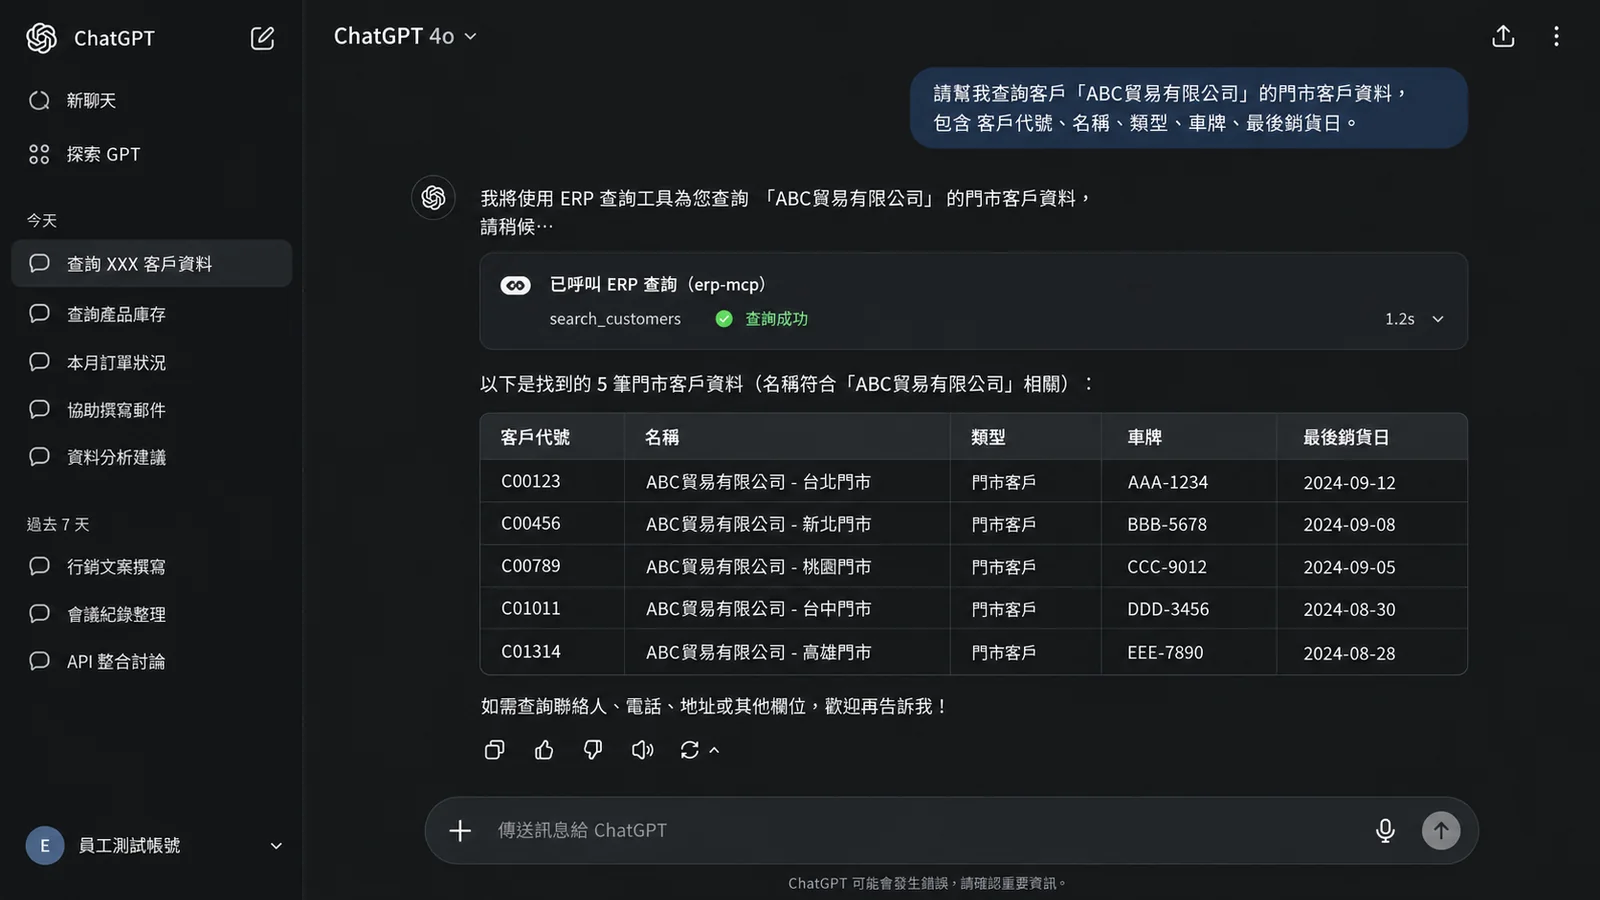Open the three-dot more options menu
This screenshot has width=1600, height=900.
(1556, 37)
